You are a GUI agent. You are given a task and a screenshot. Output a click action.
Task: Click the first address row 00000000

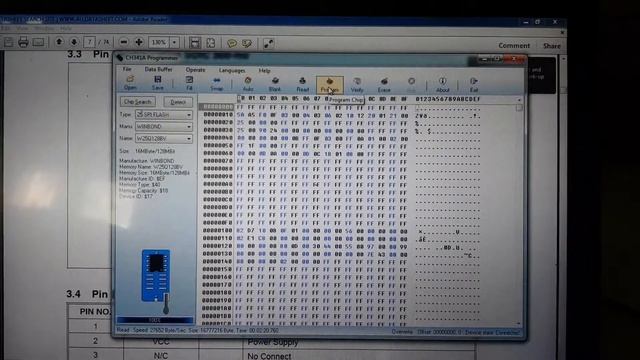217,107
